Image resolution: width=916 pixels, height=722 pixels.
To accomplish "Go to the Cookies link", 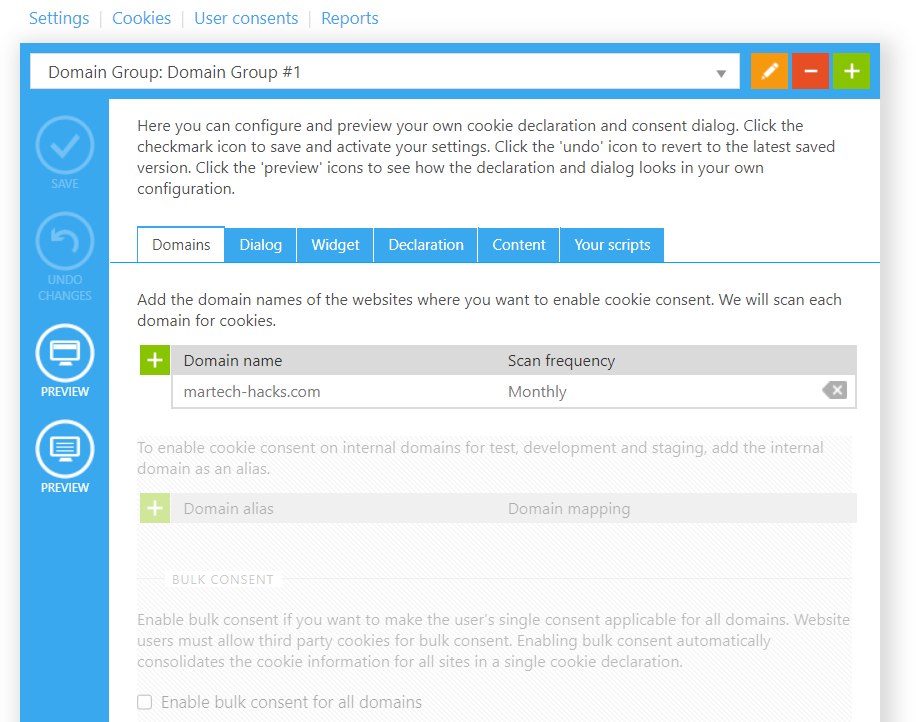I will pos(141,18).
